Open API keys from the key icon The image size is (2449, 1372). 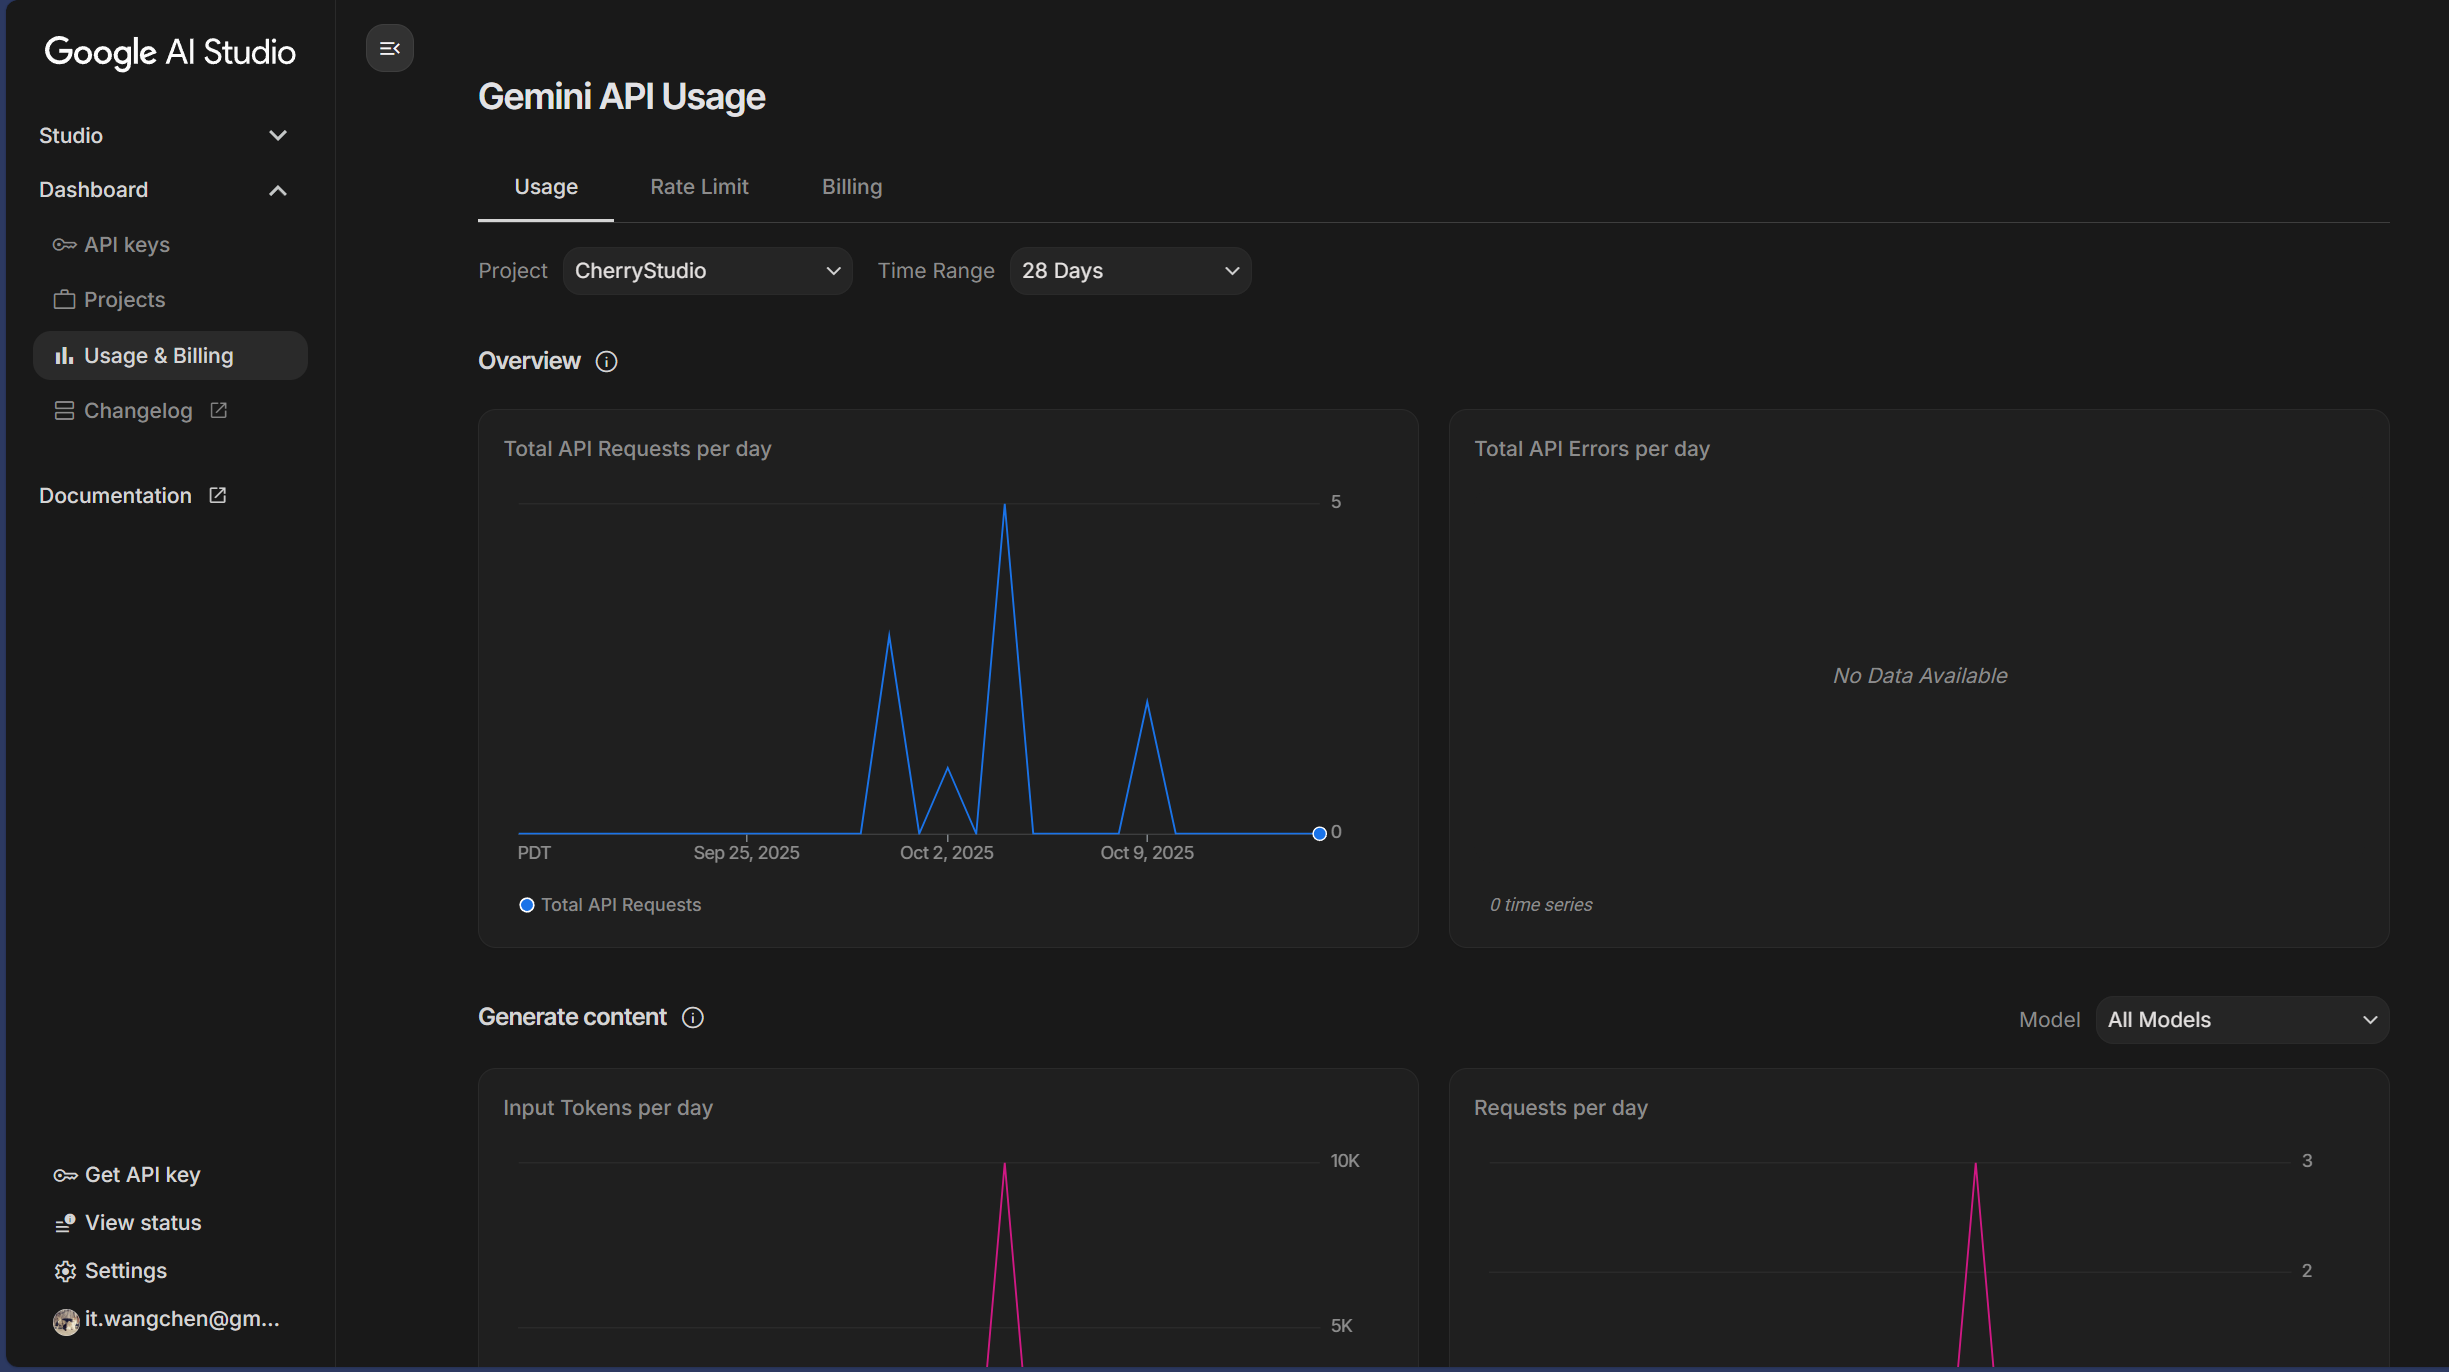64,245
